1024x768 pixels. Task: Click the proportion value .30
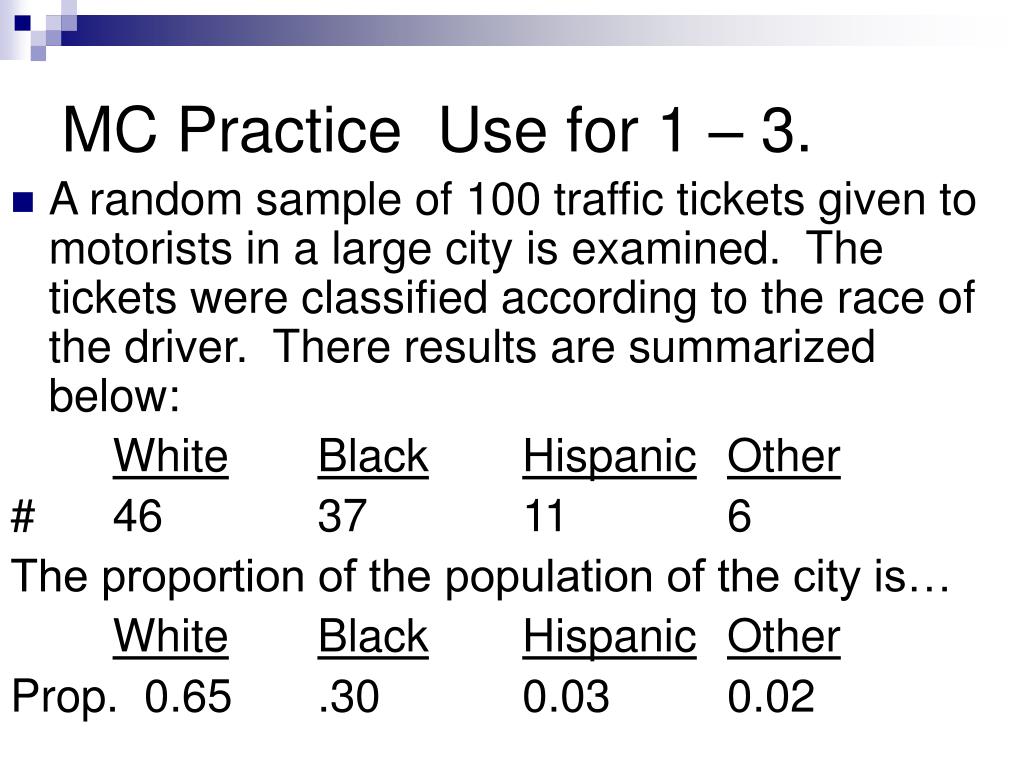tap(348, 696)
